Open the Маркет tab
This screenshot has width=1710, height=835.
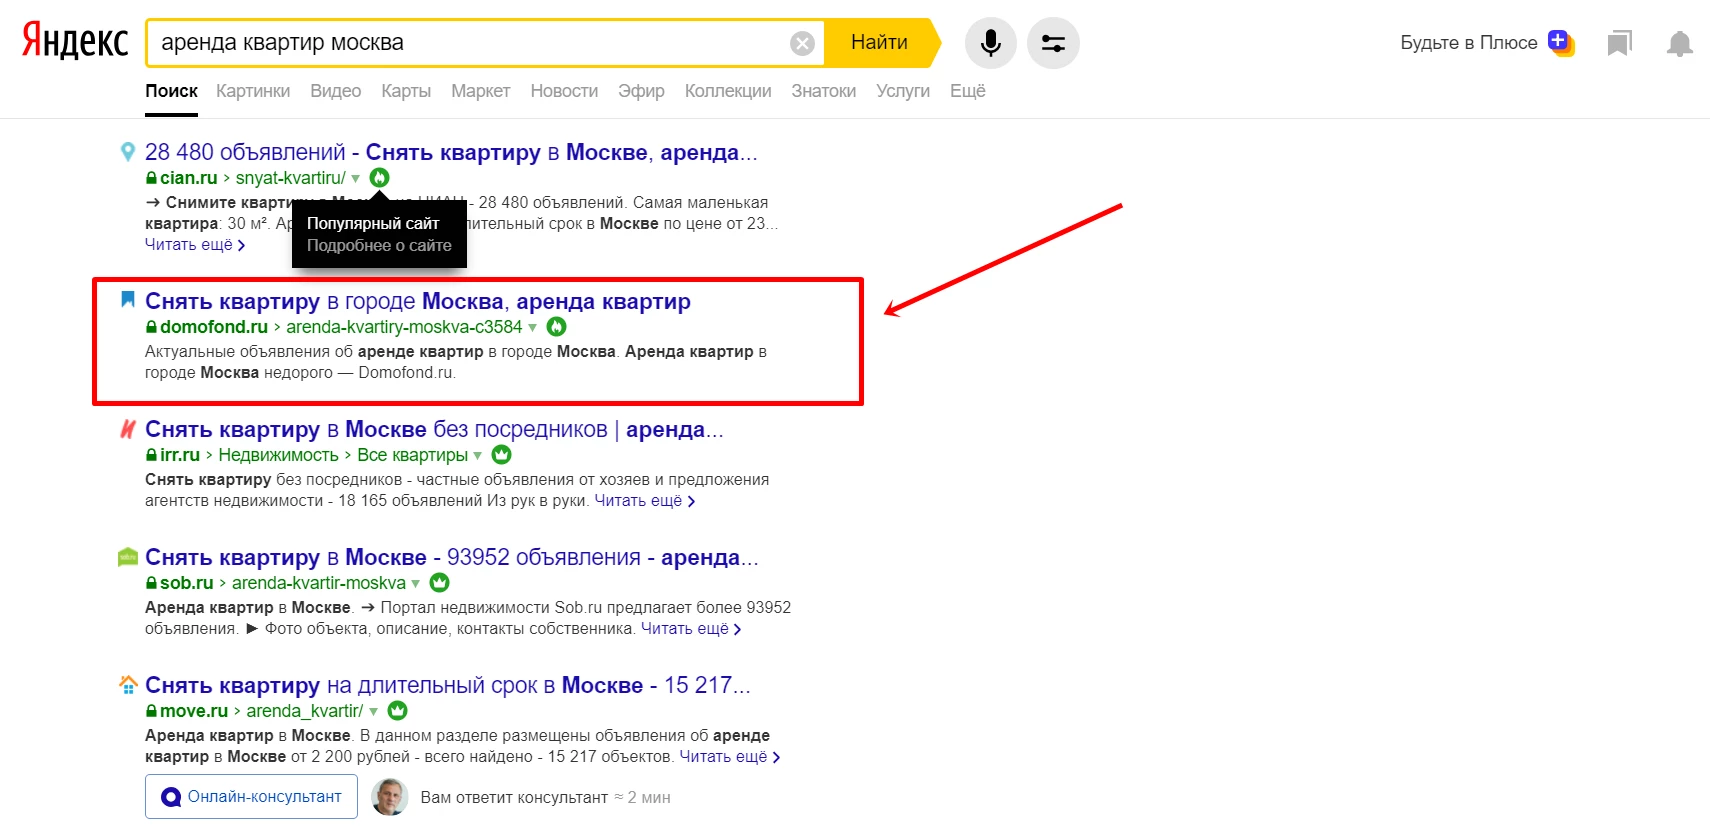(480, 91)
